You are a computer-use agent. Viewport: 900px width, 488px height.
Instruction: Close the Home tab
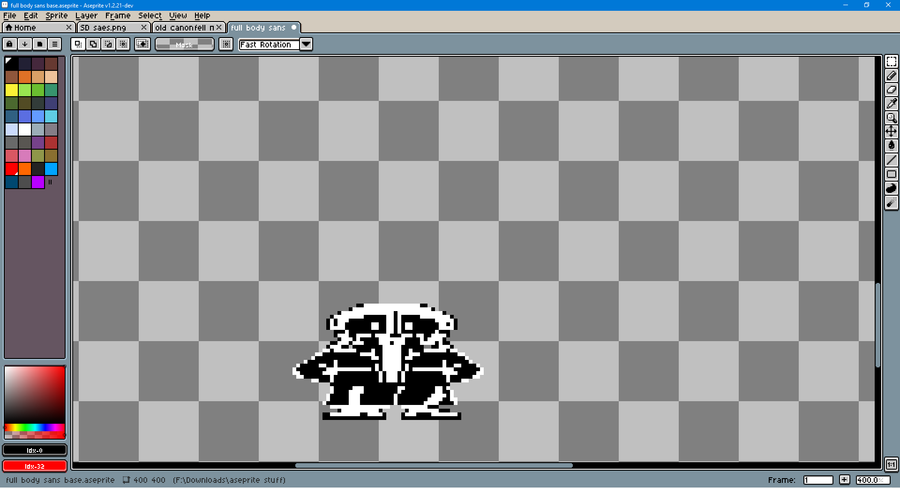pyautogui.click(x=69, y=28)
